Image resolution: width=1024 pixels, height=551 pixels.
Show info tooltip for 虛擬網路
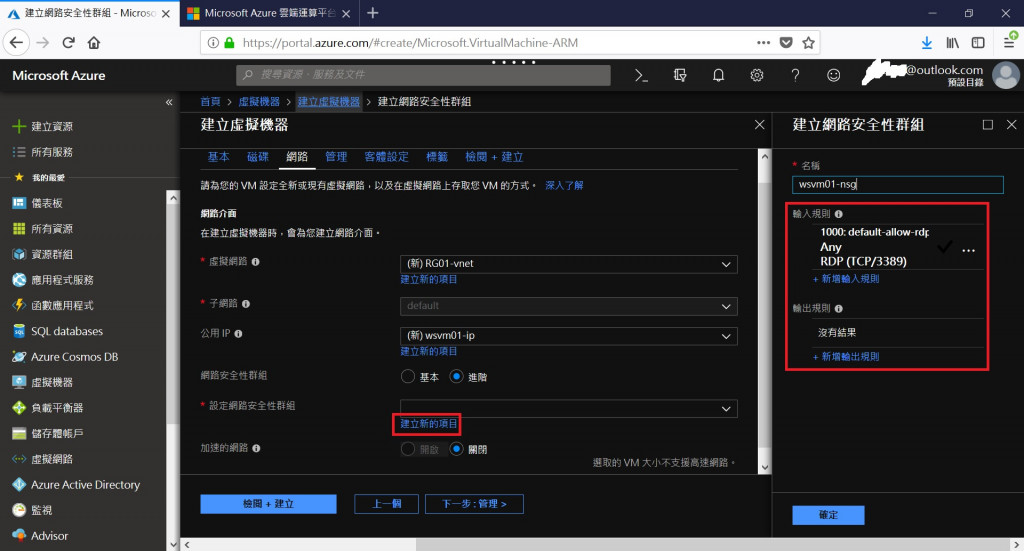pos(255,261)
